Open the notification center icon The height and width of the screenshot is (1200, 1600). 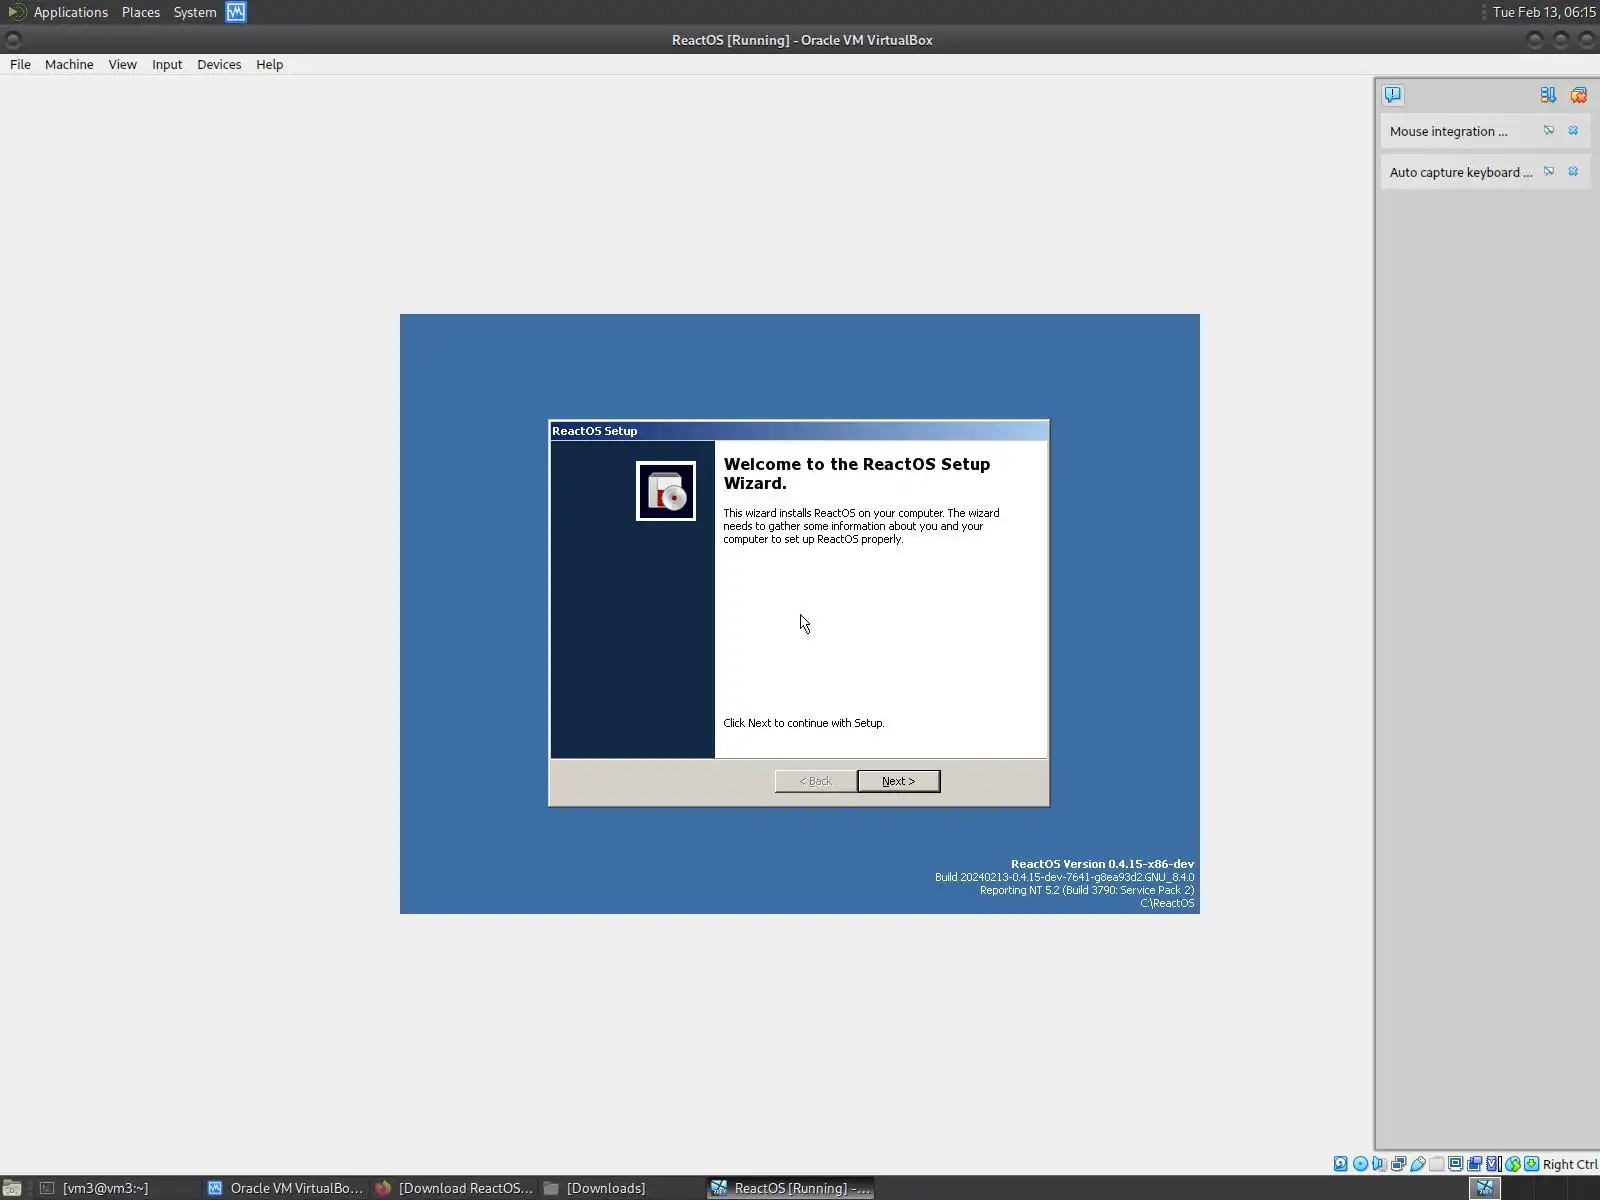(x=1393, y=95)
